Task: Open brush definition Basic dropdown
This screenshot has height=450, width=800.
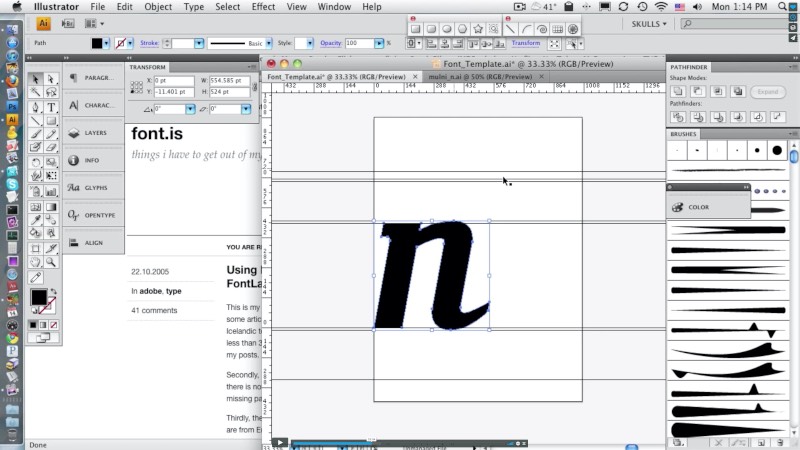Action: point(268,43)
